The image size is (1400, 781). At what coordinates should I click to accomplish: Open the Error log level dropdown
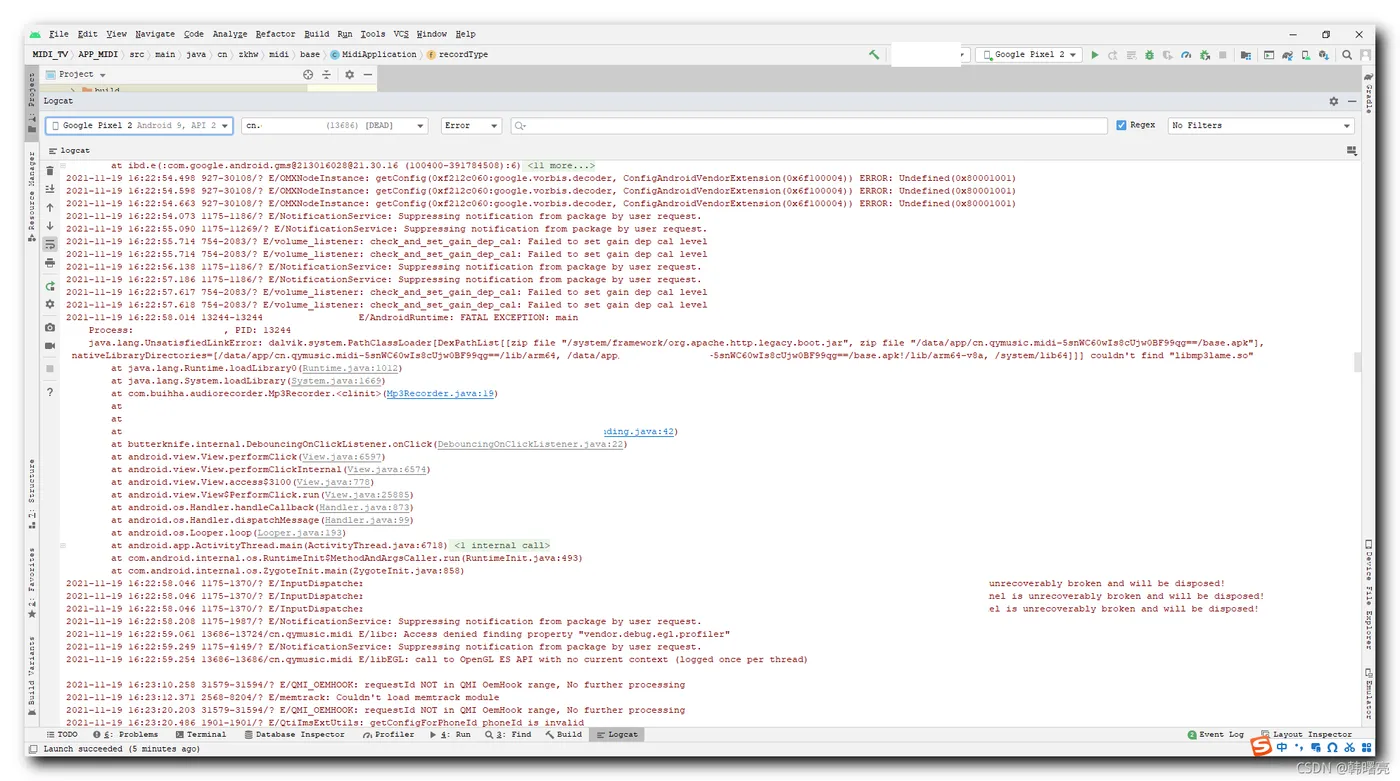(471, 125)
